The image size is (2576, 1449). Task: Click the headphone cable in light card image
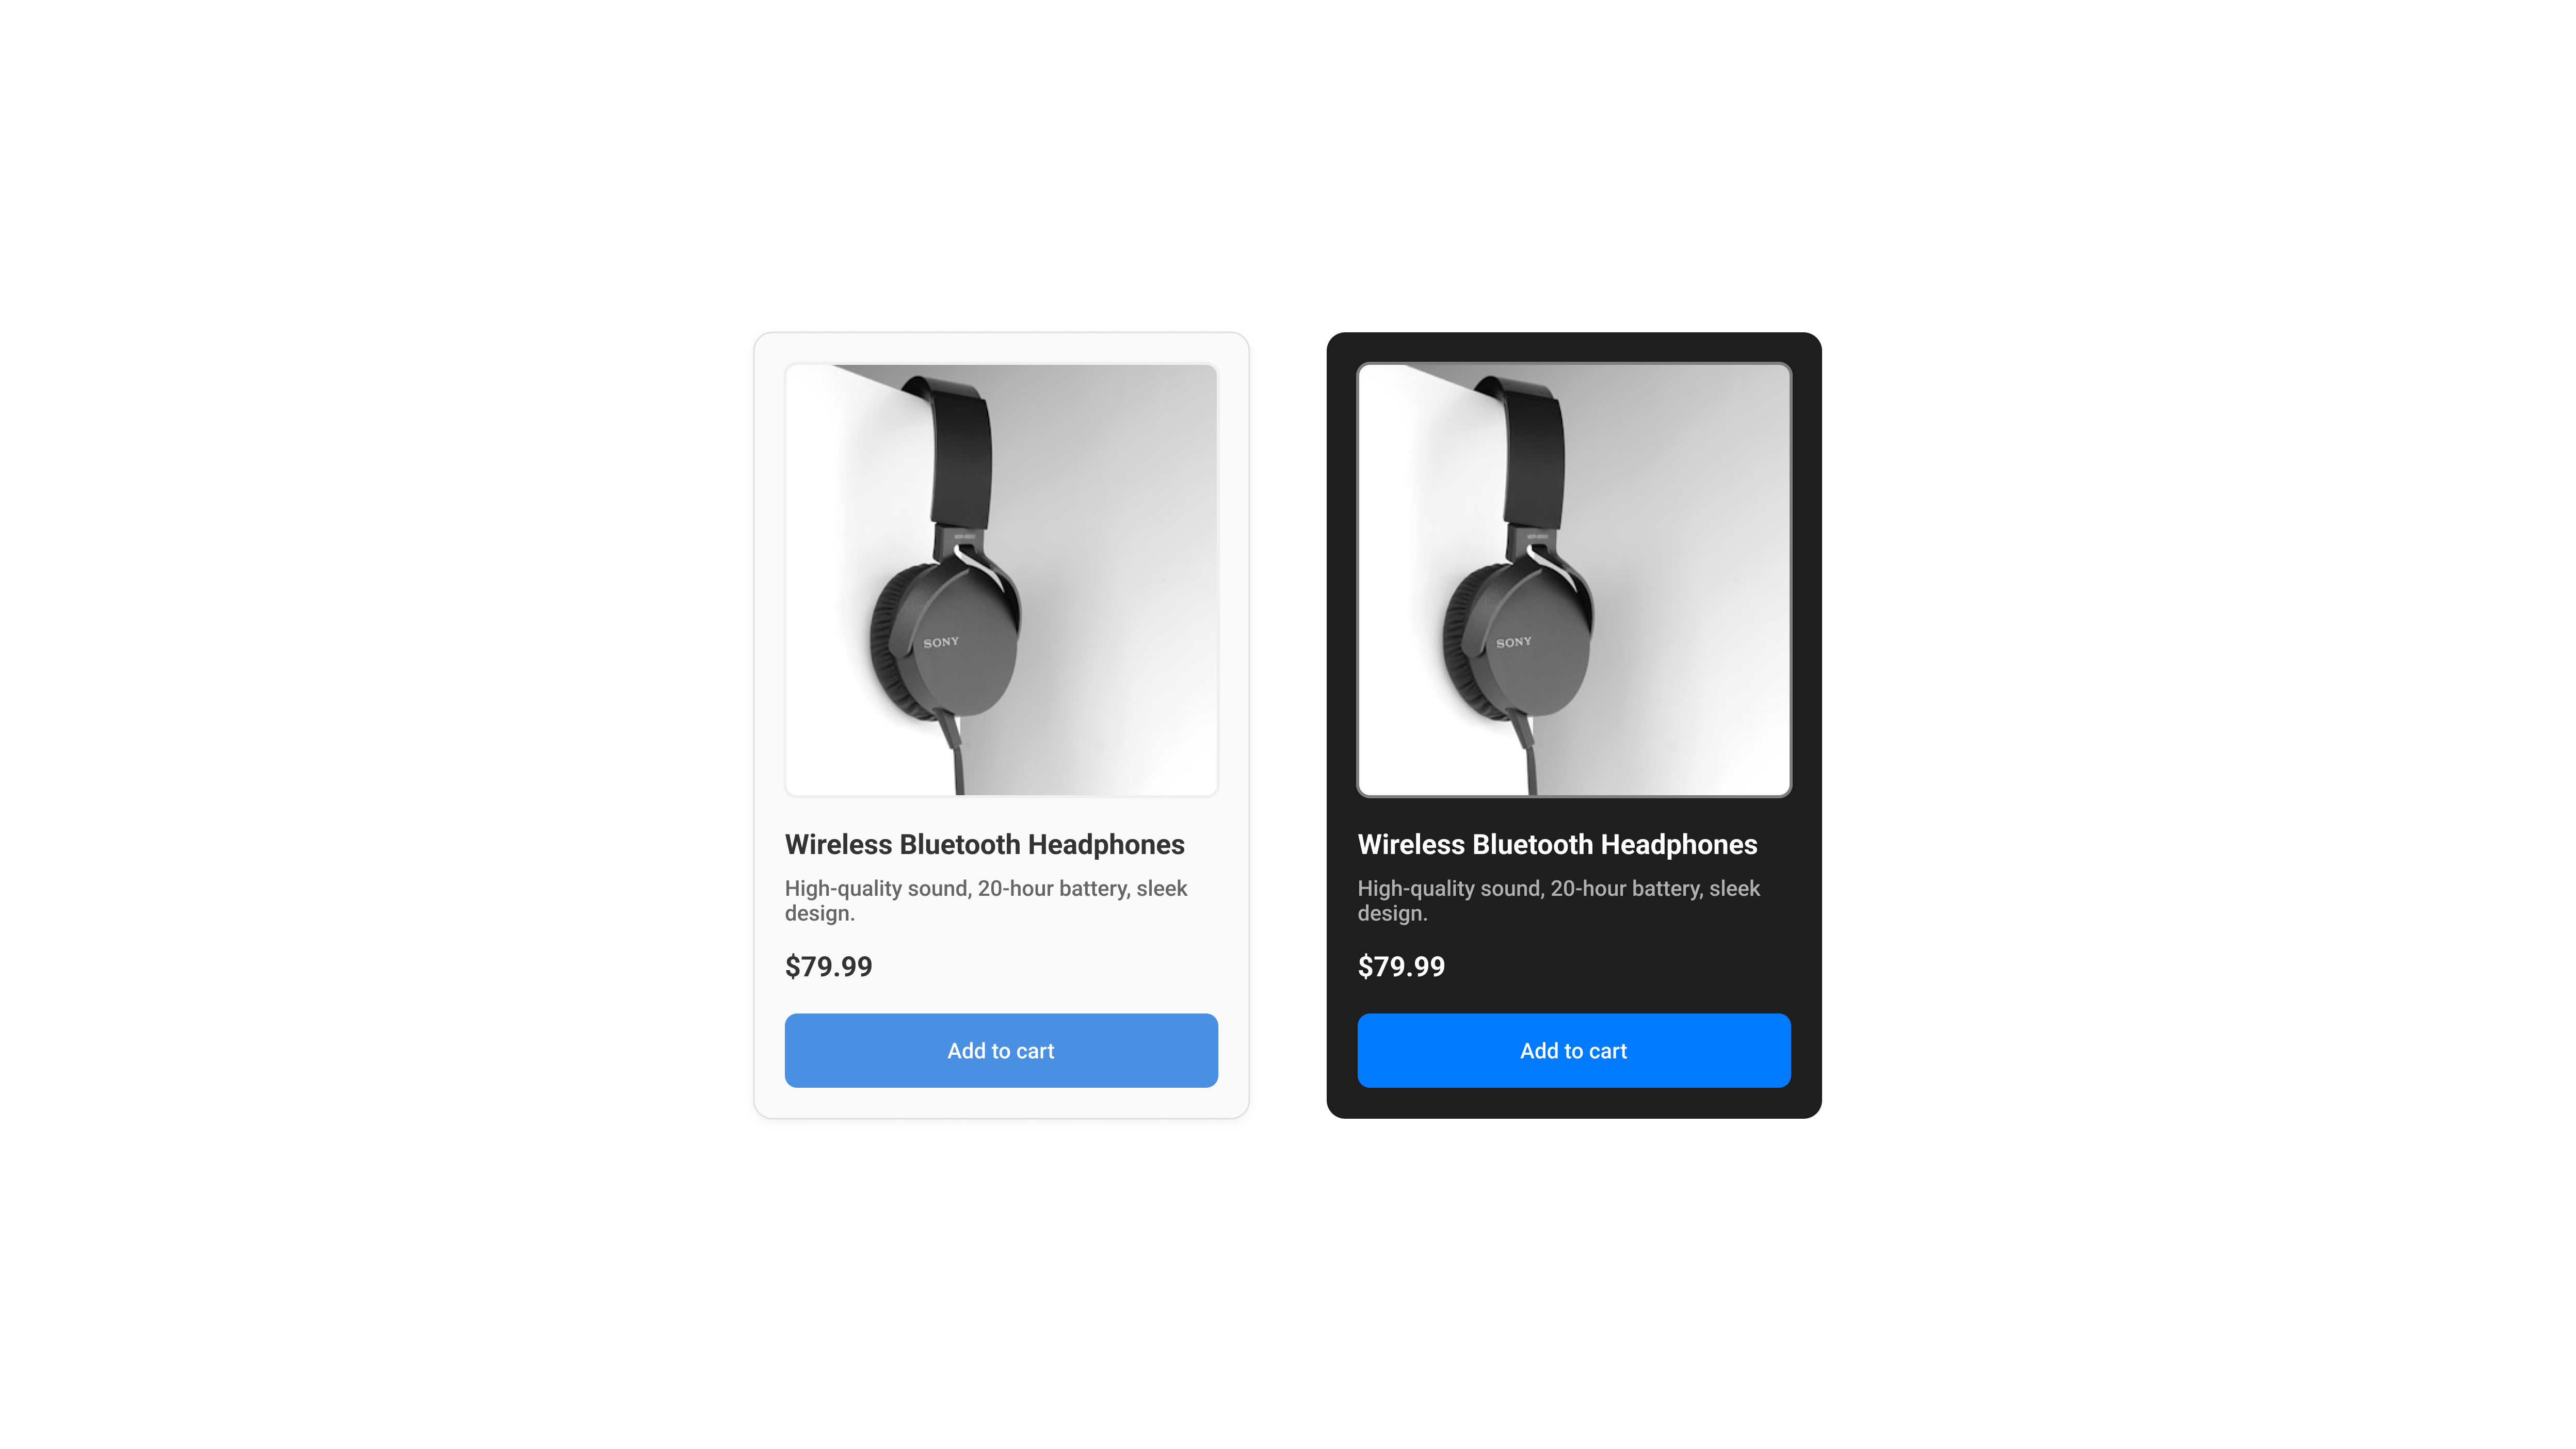955,755
